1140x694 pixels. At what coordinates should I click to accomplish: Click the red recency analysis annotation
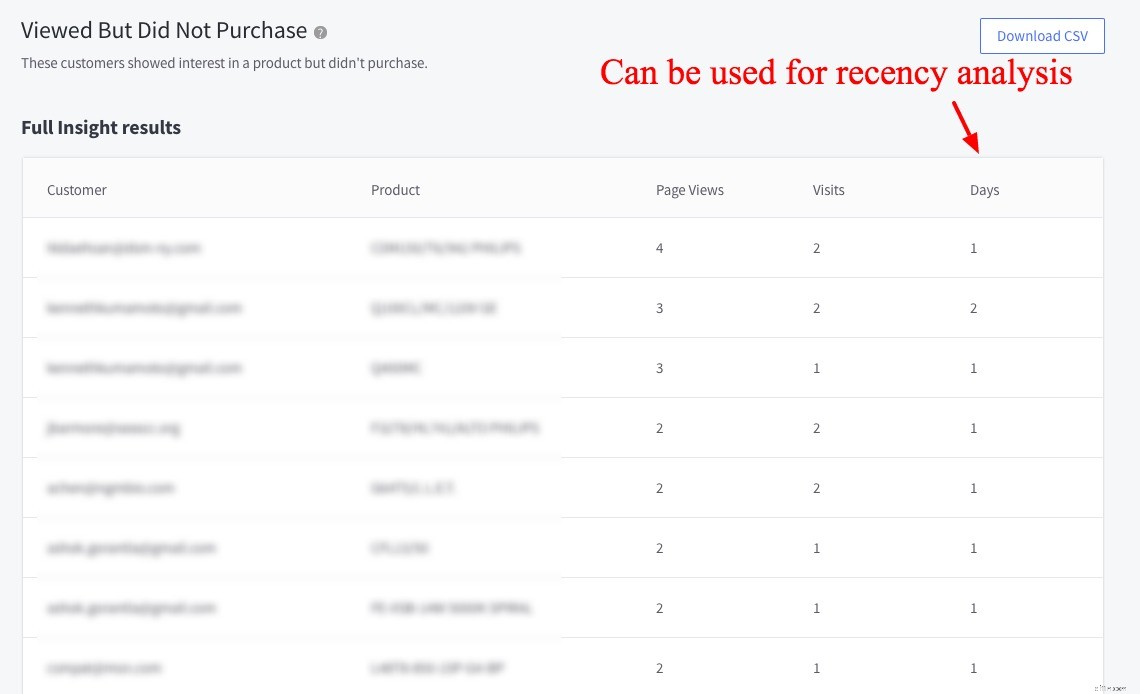pos(836,72)
